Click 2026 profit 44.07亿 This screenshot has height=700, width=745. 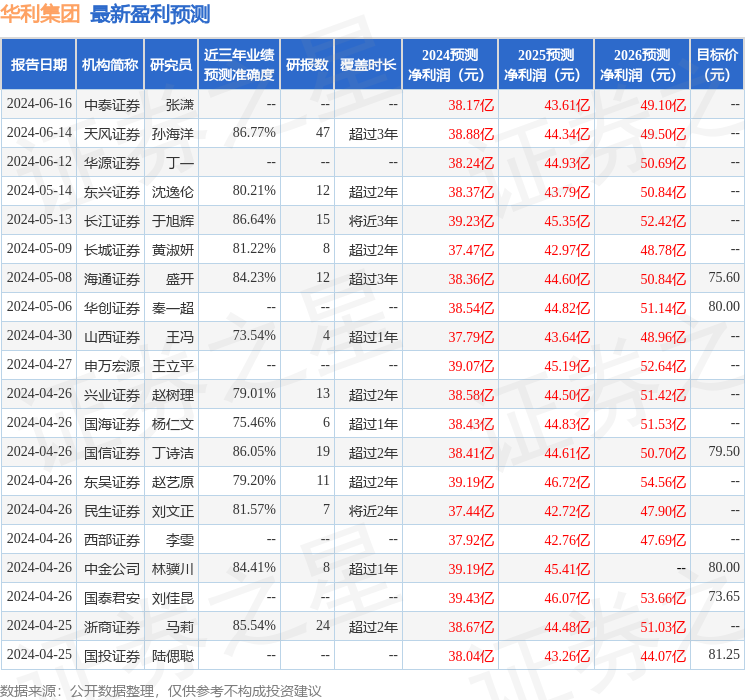(x=663, y=656)
